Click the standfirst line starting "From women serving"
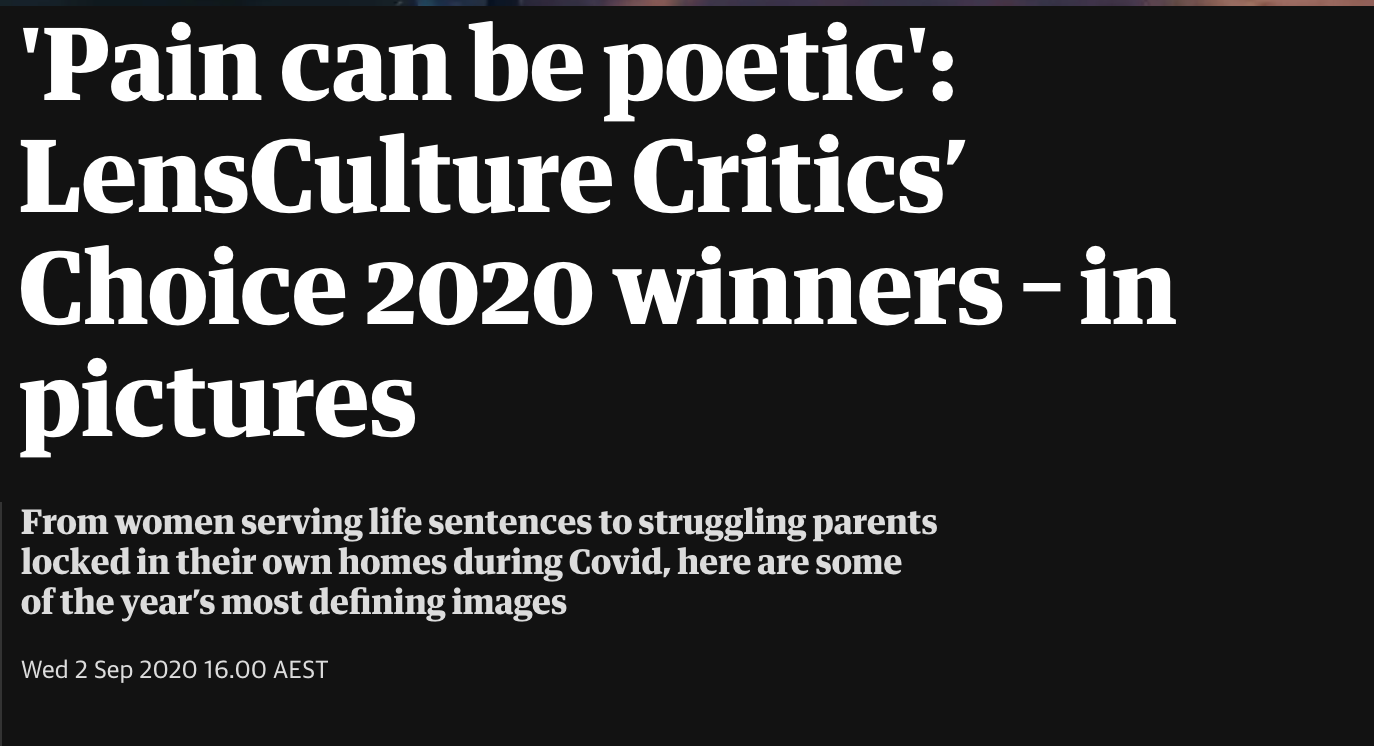Viewport: 1374px width, 746px height. [x=479, y=522]
